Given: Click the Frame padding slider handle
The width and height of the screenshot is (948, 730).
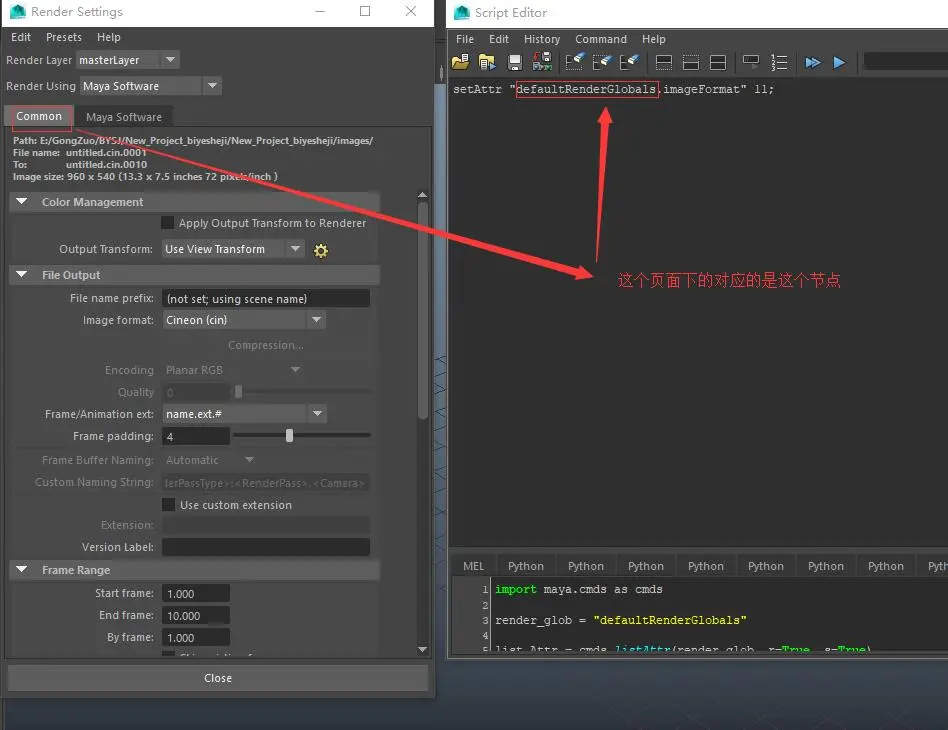Looking at the screenshot, I should click(x=289, y=435).
